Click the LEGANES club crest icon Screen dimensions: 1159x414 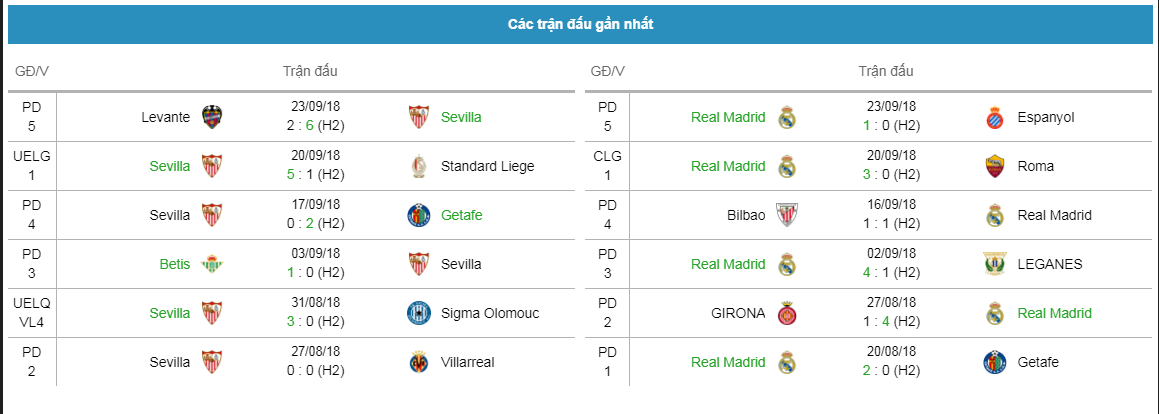[996, 264]
